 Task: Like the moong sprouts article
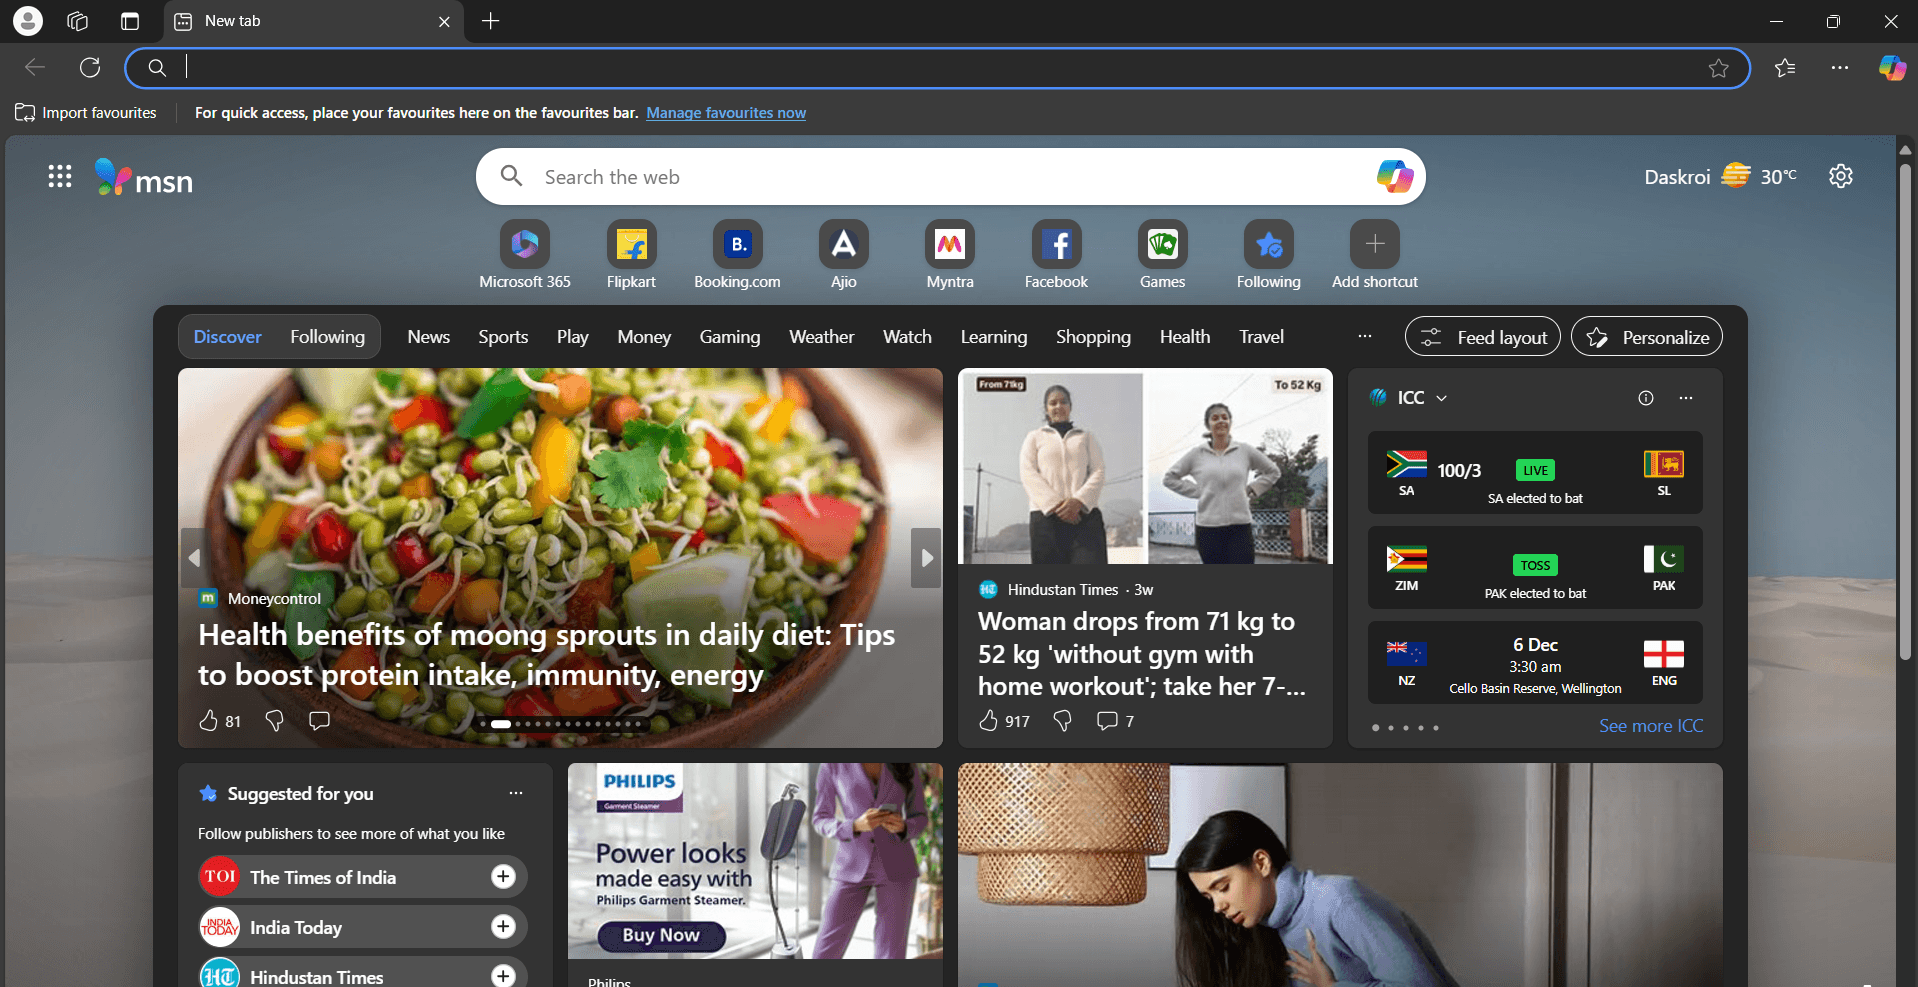[208, 721]
